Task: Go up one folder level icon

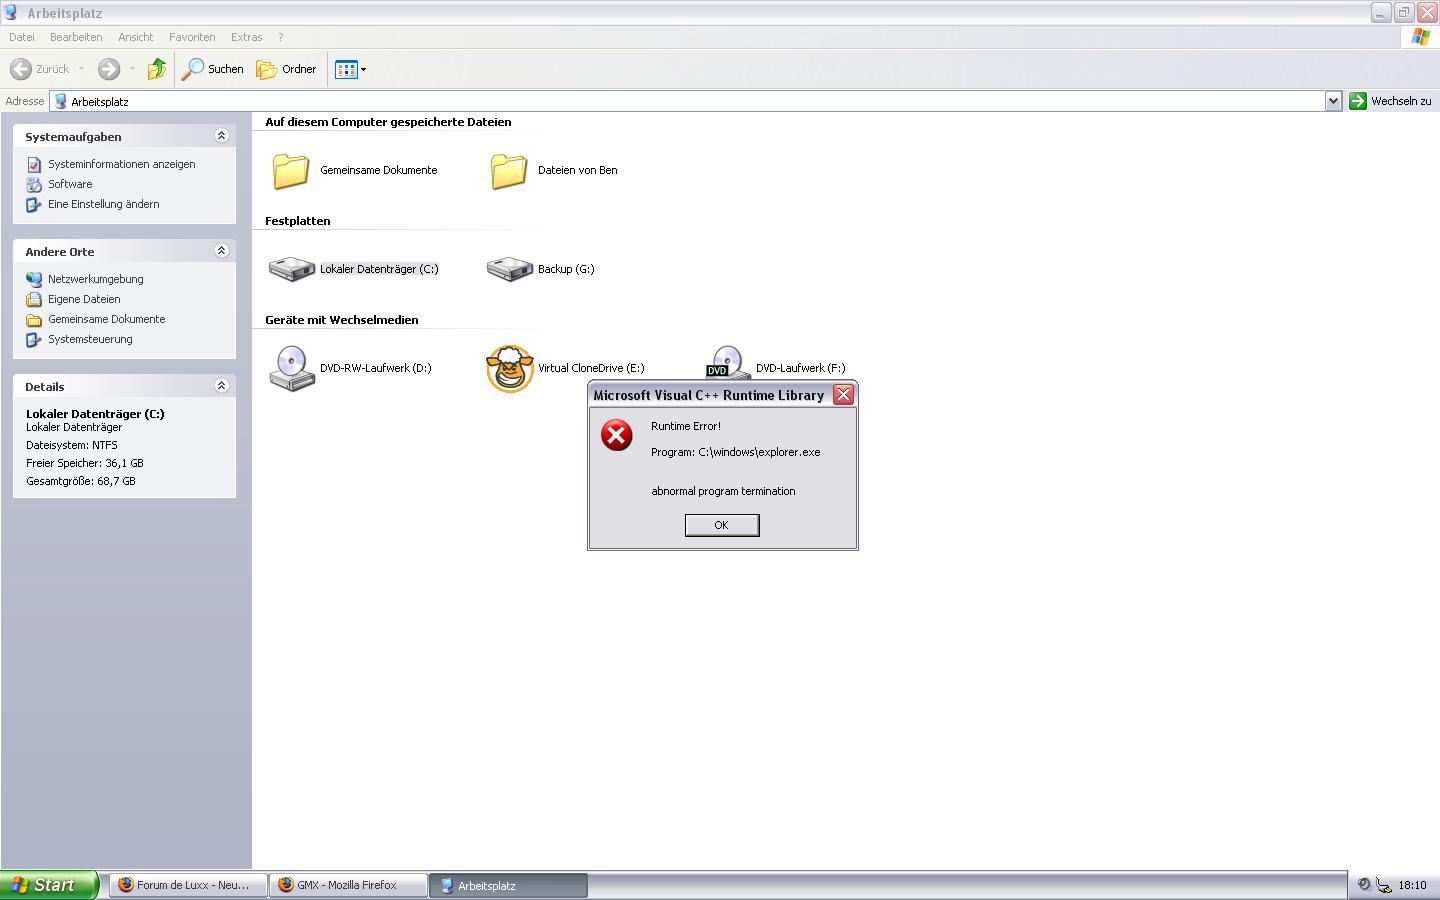Action: 156,69
